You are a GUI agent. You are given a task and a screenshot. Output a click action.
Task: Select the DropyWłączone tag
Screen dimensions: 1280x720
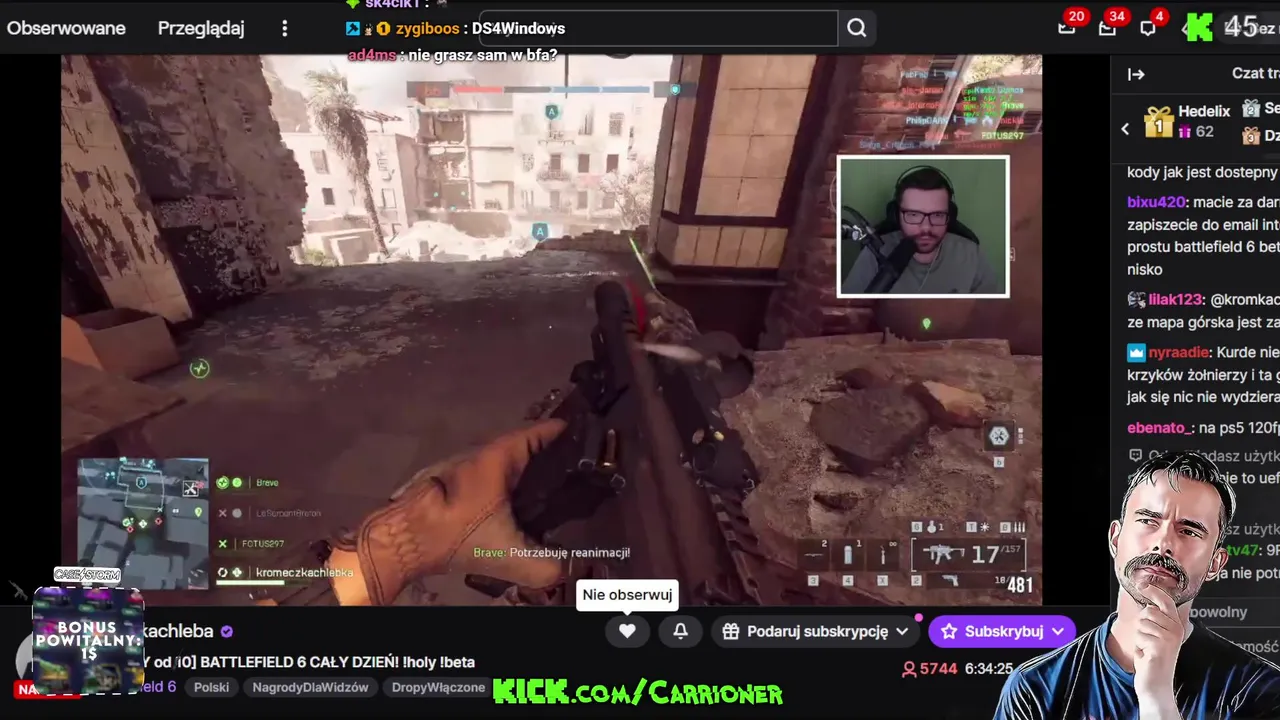click(438, 687)
